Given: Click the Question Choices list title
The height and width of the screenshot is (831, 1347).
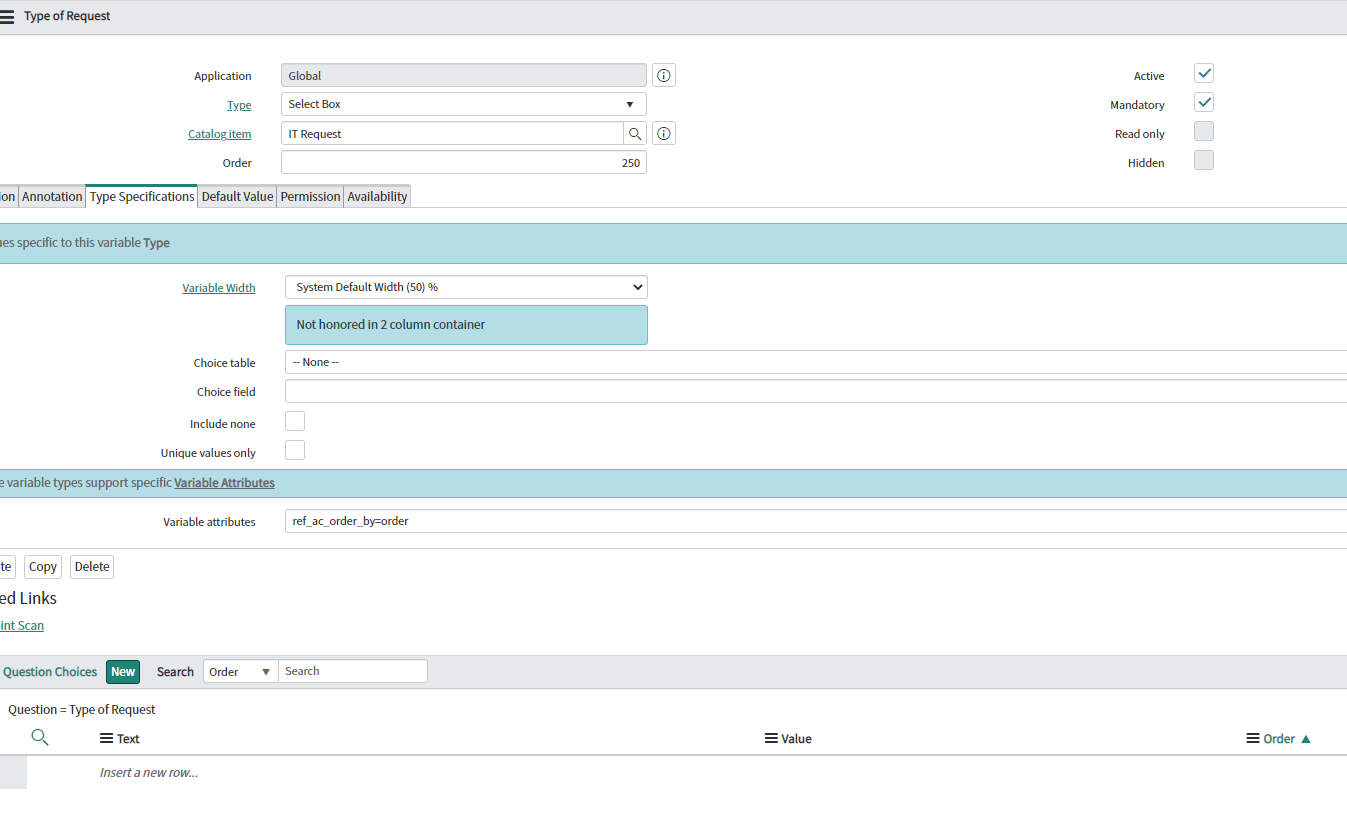Looking at the screenshot, I should click(50, 672).
